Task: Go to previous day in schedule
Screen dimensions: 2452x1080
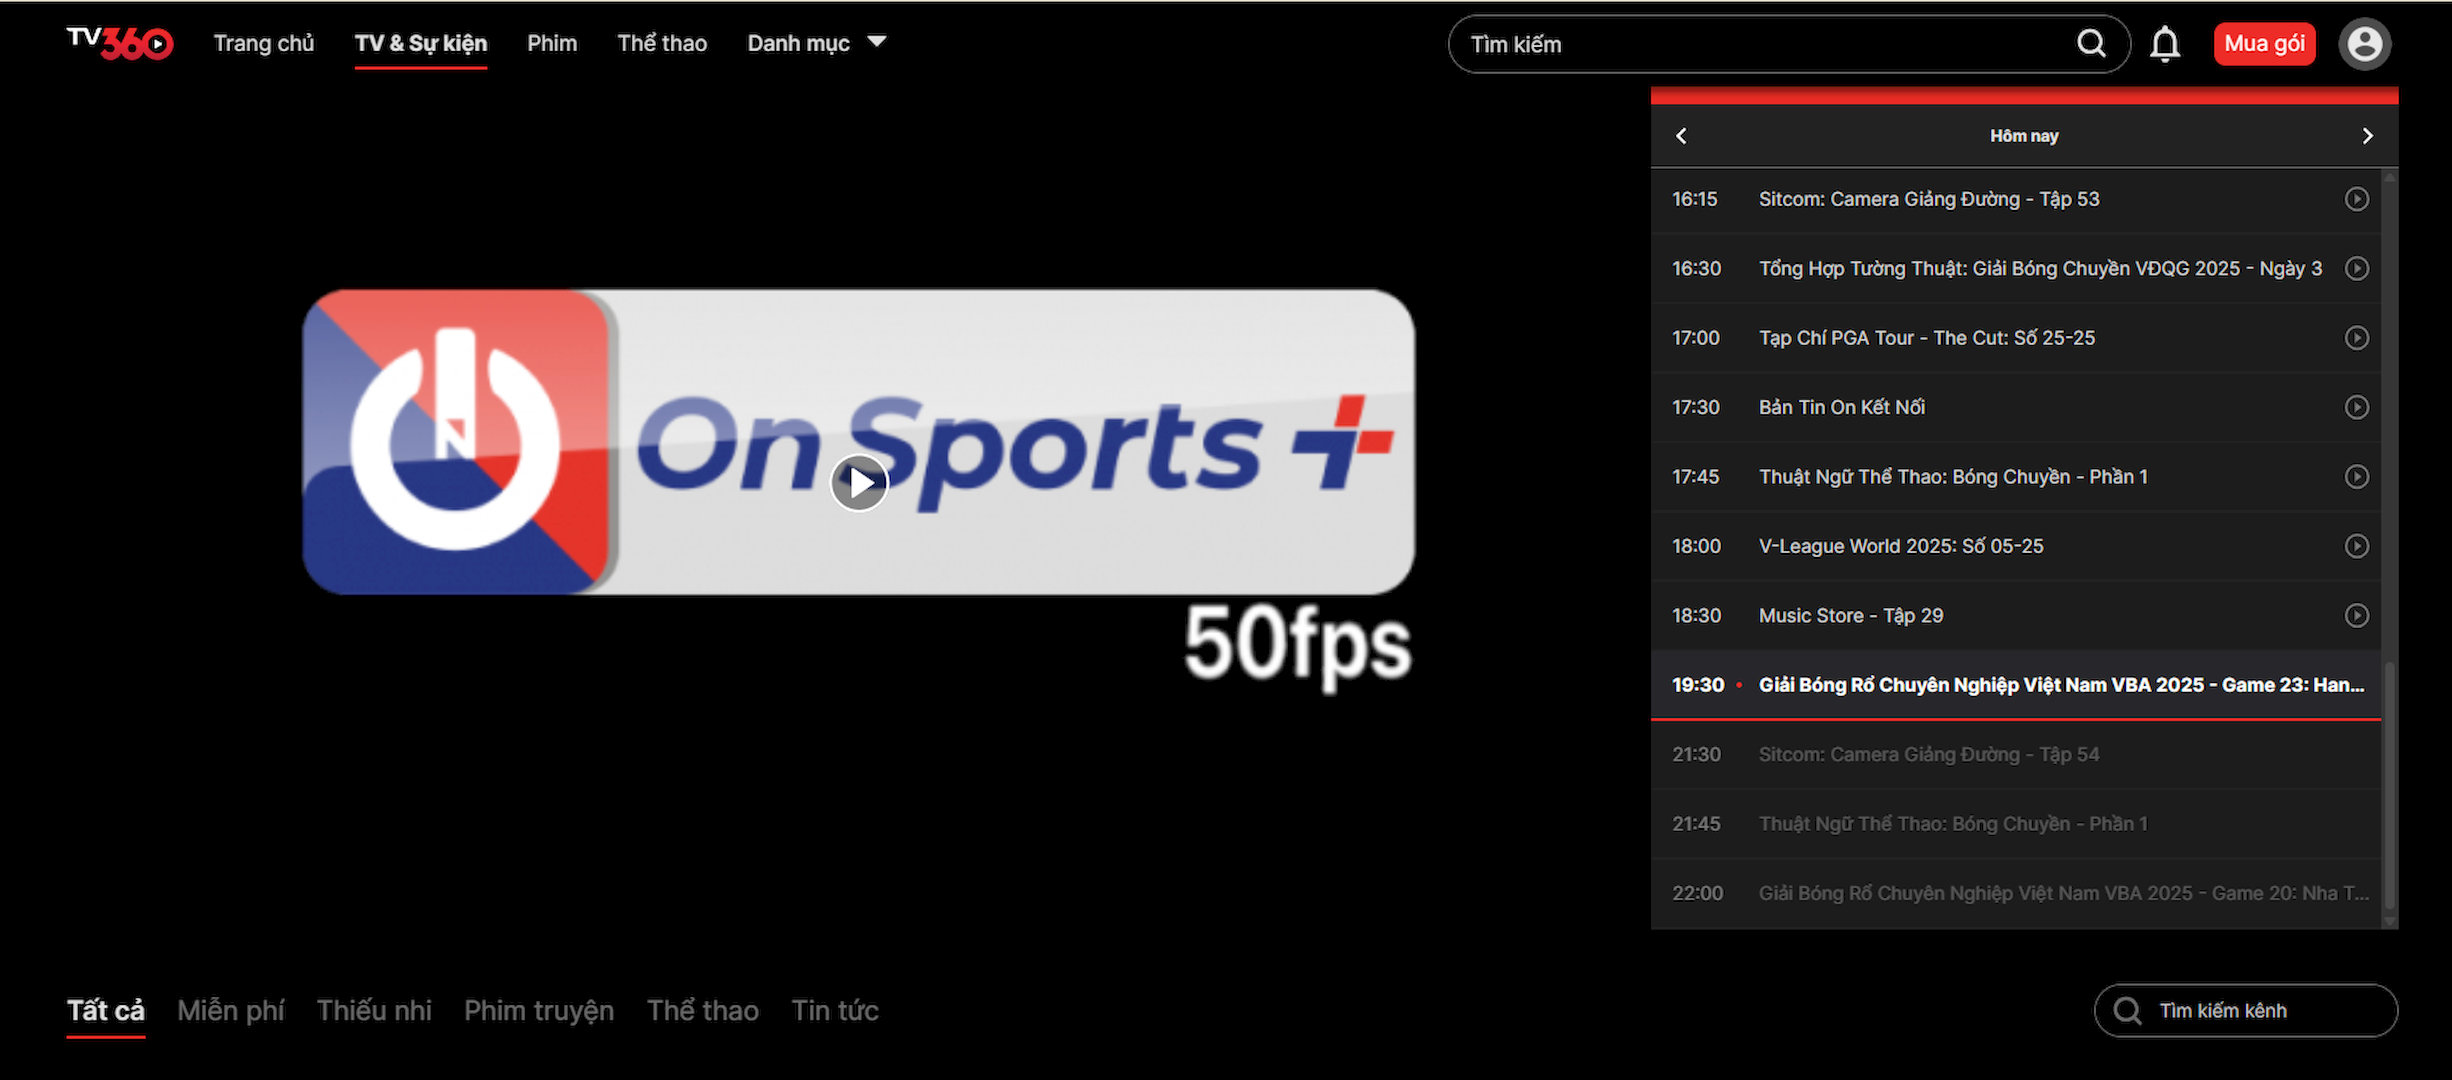Action: coord(1681,136)
